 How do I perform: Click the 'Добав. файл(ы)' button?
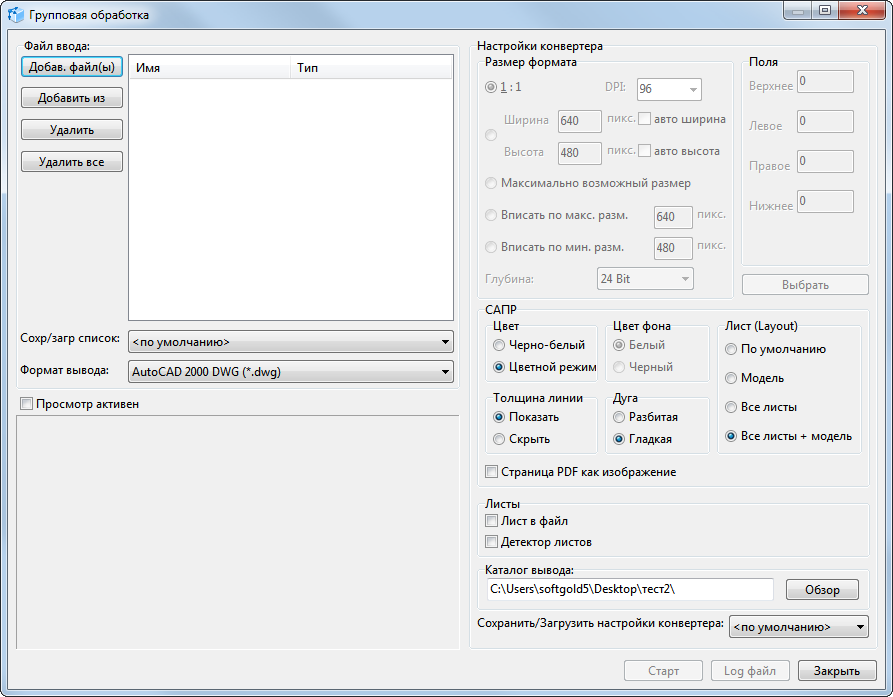(71, 68)
